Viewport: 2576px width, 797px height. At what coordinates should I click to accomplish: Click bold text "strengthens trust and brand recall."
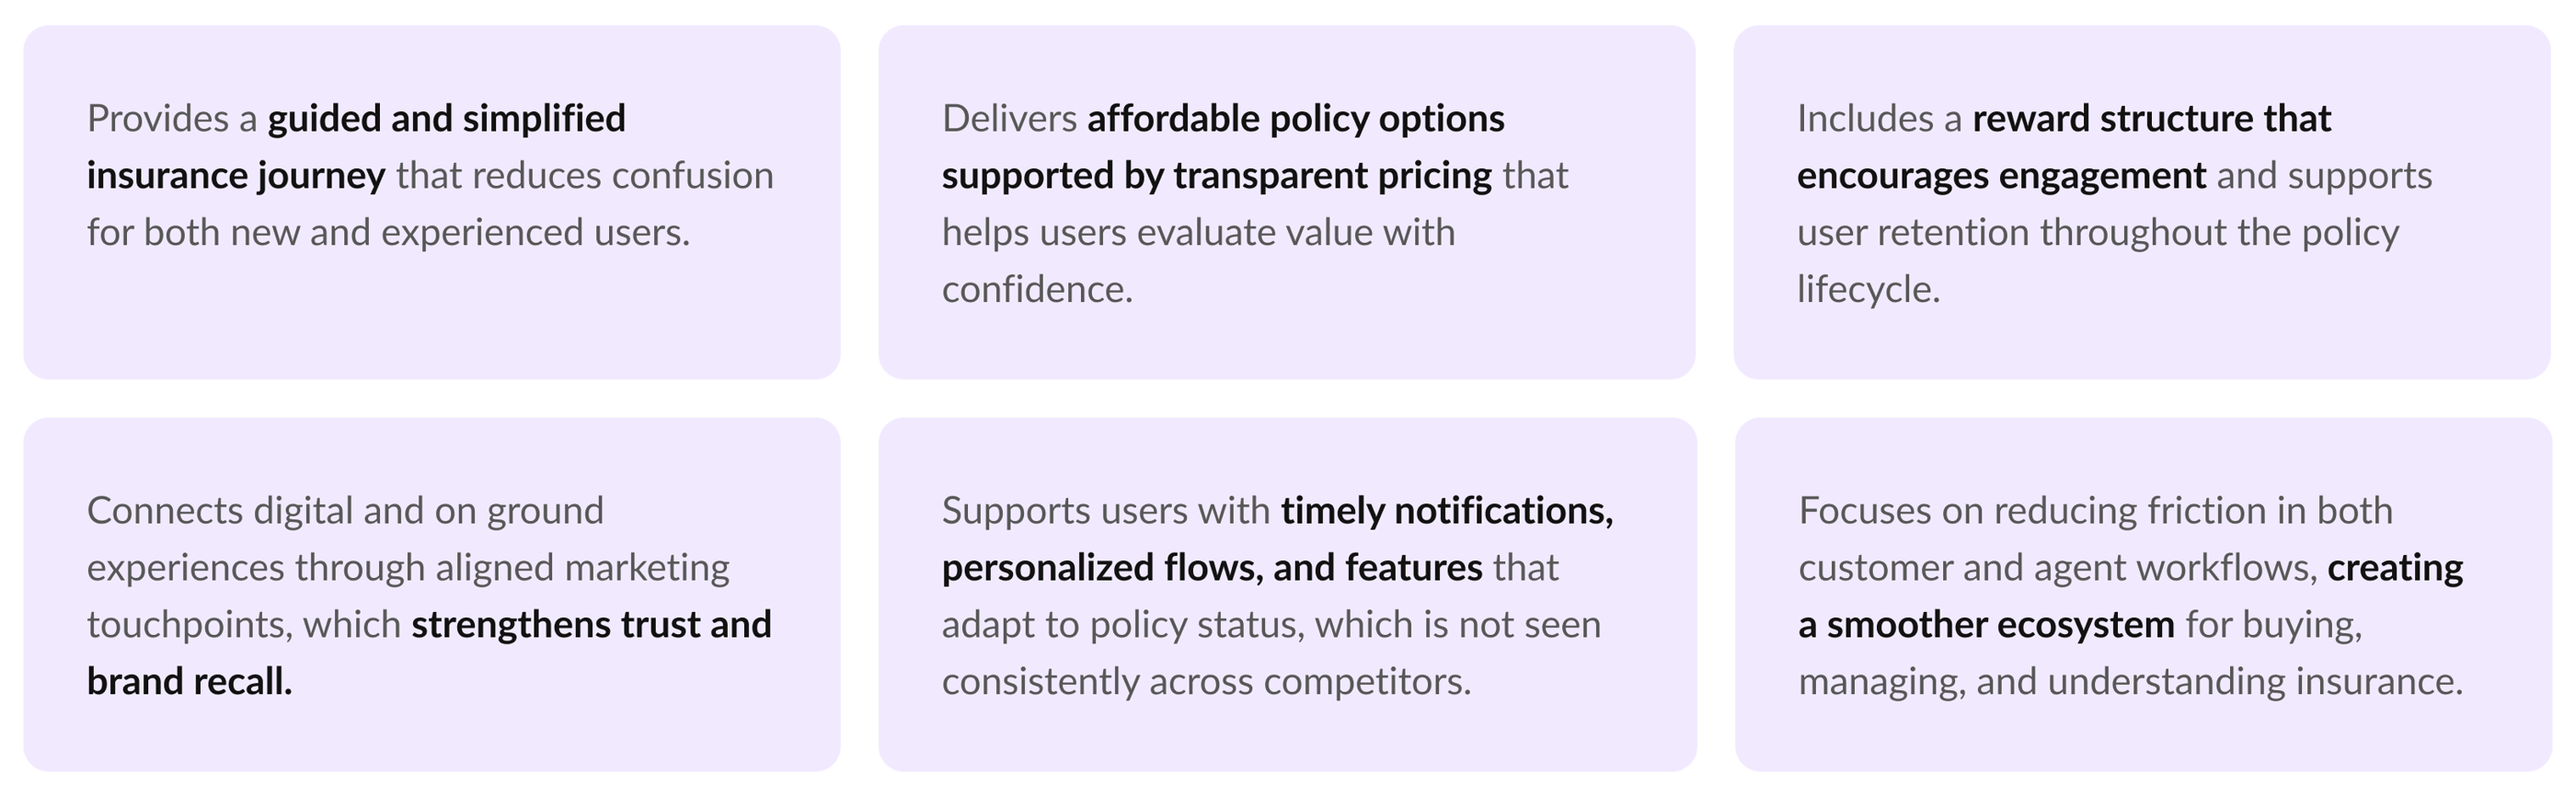(x=591, y=625)
